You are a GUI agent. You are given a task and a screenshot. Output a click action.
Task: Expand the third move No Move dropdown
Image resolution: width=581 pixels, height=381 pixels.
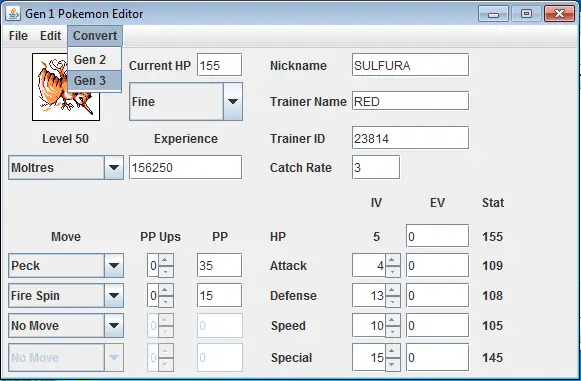coord(114,325)
